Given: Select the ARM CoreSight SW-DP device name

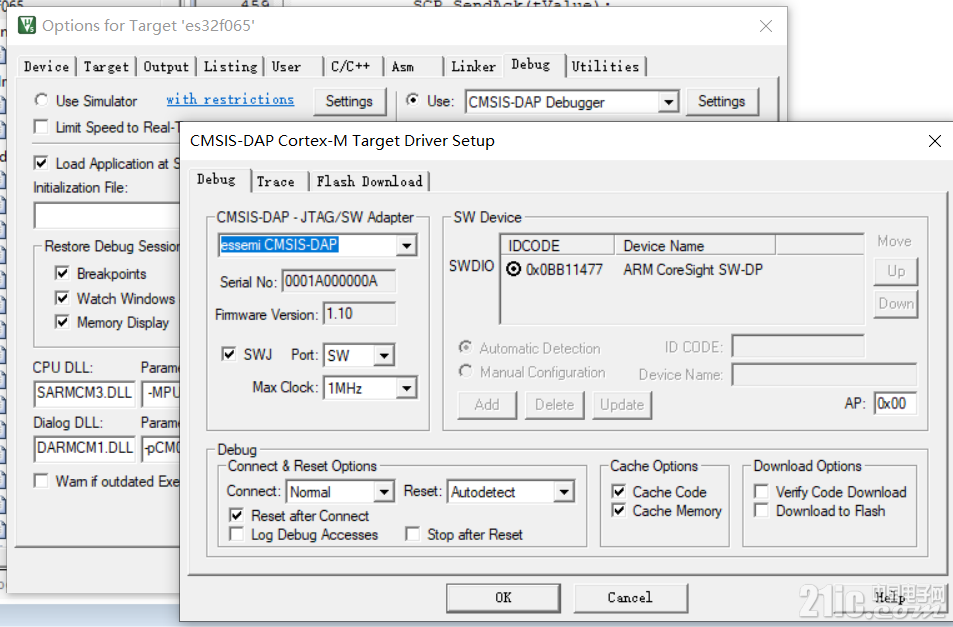Looking at the screenshot, I should click(x=693, y=270).
